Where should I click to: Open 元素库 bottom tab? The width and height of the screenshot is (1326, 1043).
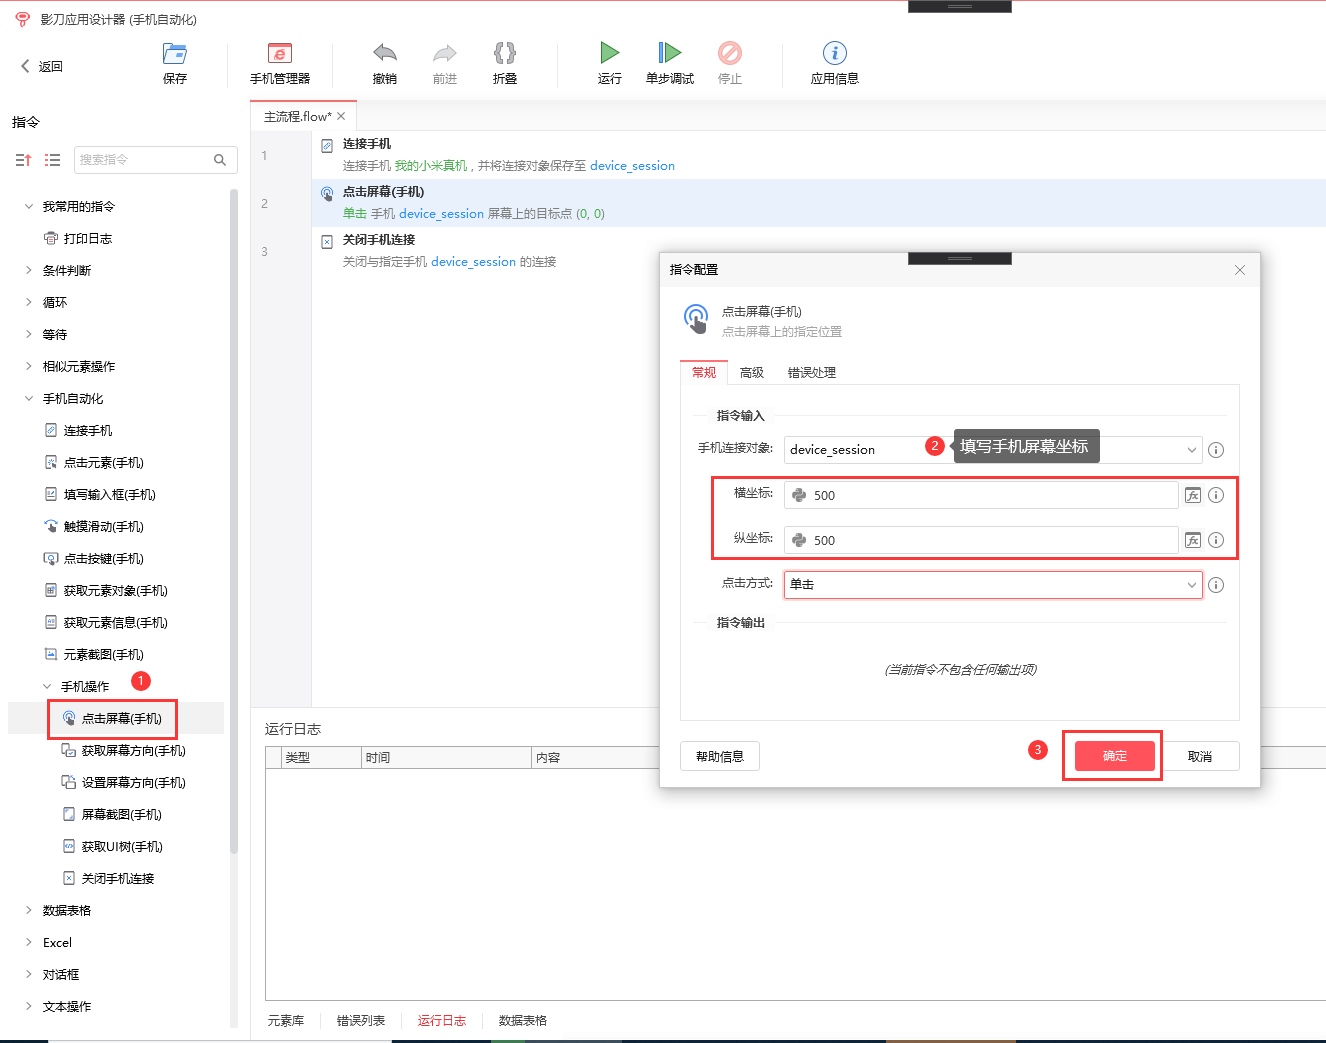pyautogui.click(x=286, y=1020)
